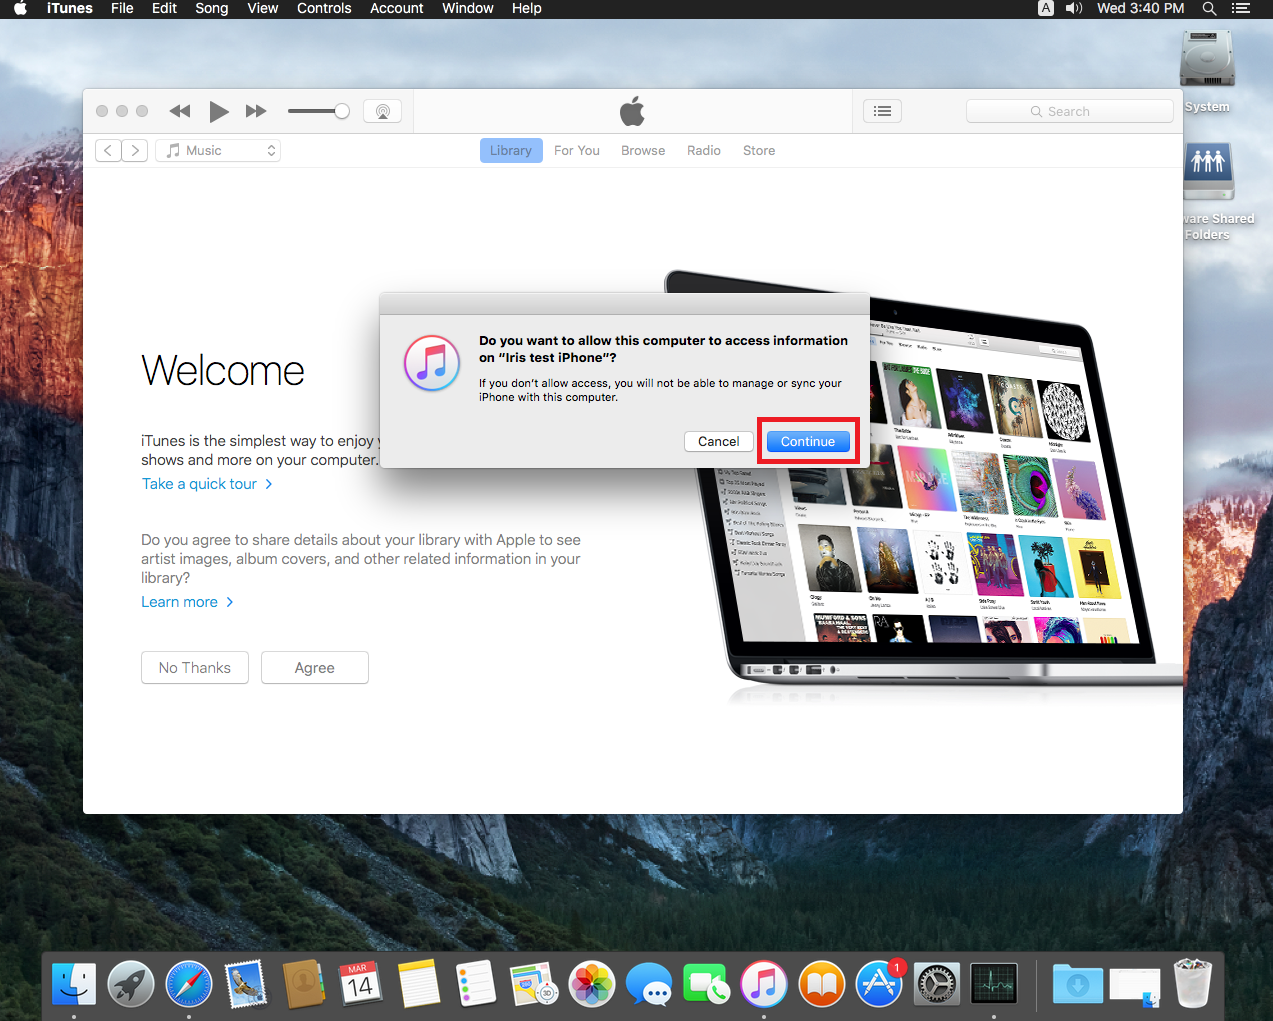Open the Apple menu
This screenshot has height=1021, width=1273.
pyautogui.click(x=20, y=9)
